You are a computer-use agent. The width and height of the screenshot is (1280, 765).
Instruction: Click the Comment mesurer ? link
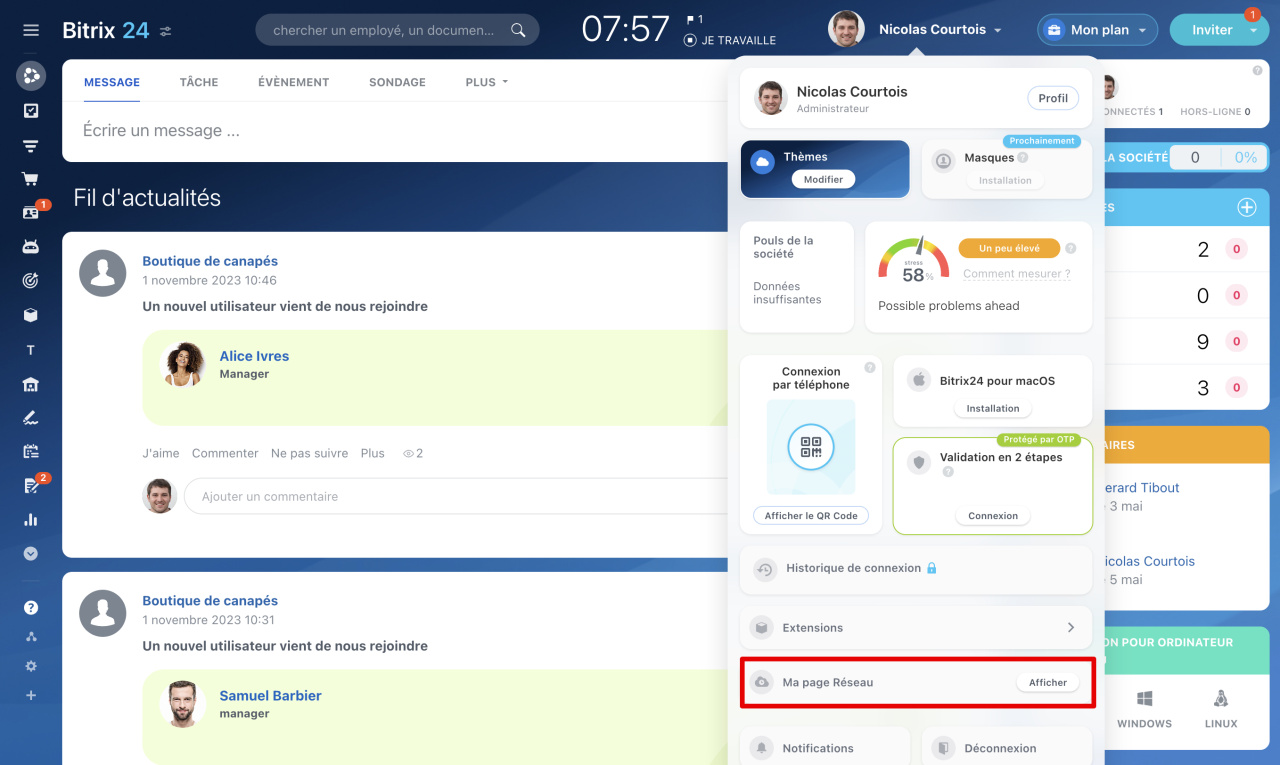[x=1017, y=273]
